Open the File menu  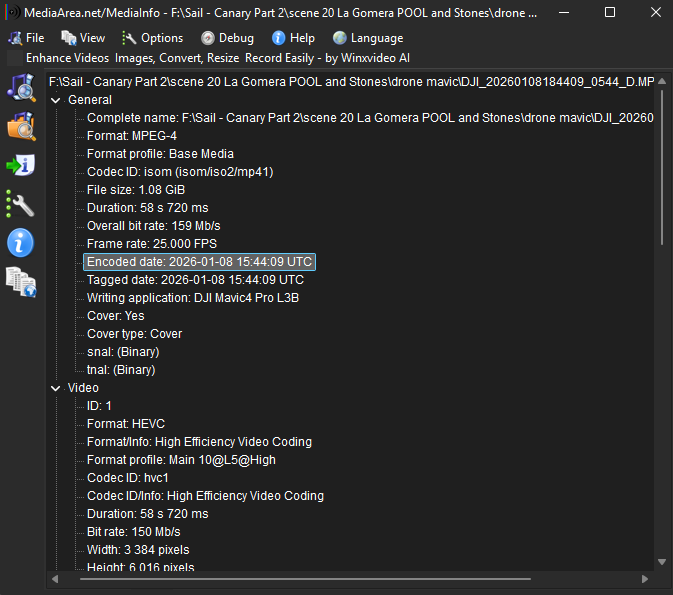[27, 38]
